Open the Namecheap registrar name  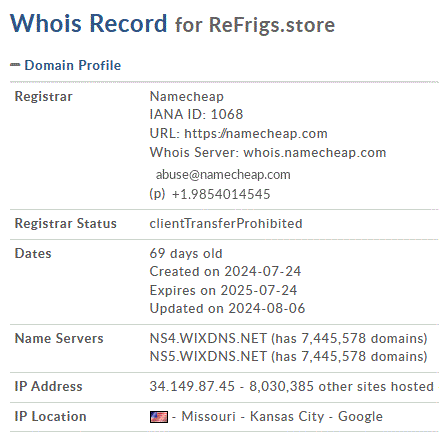coord(187,97)
